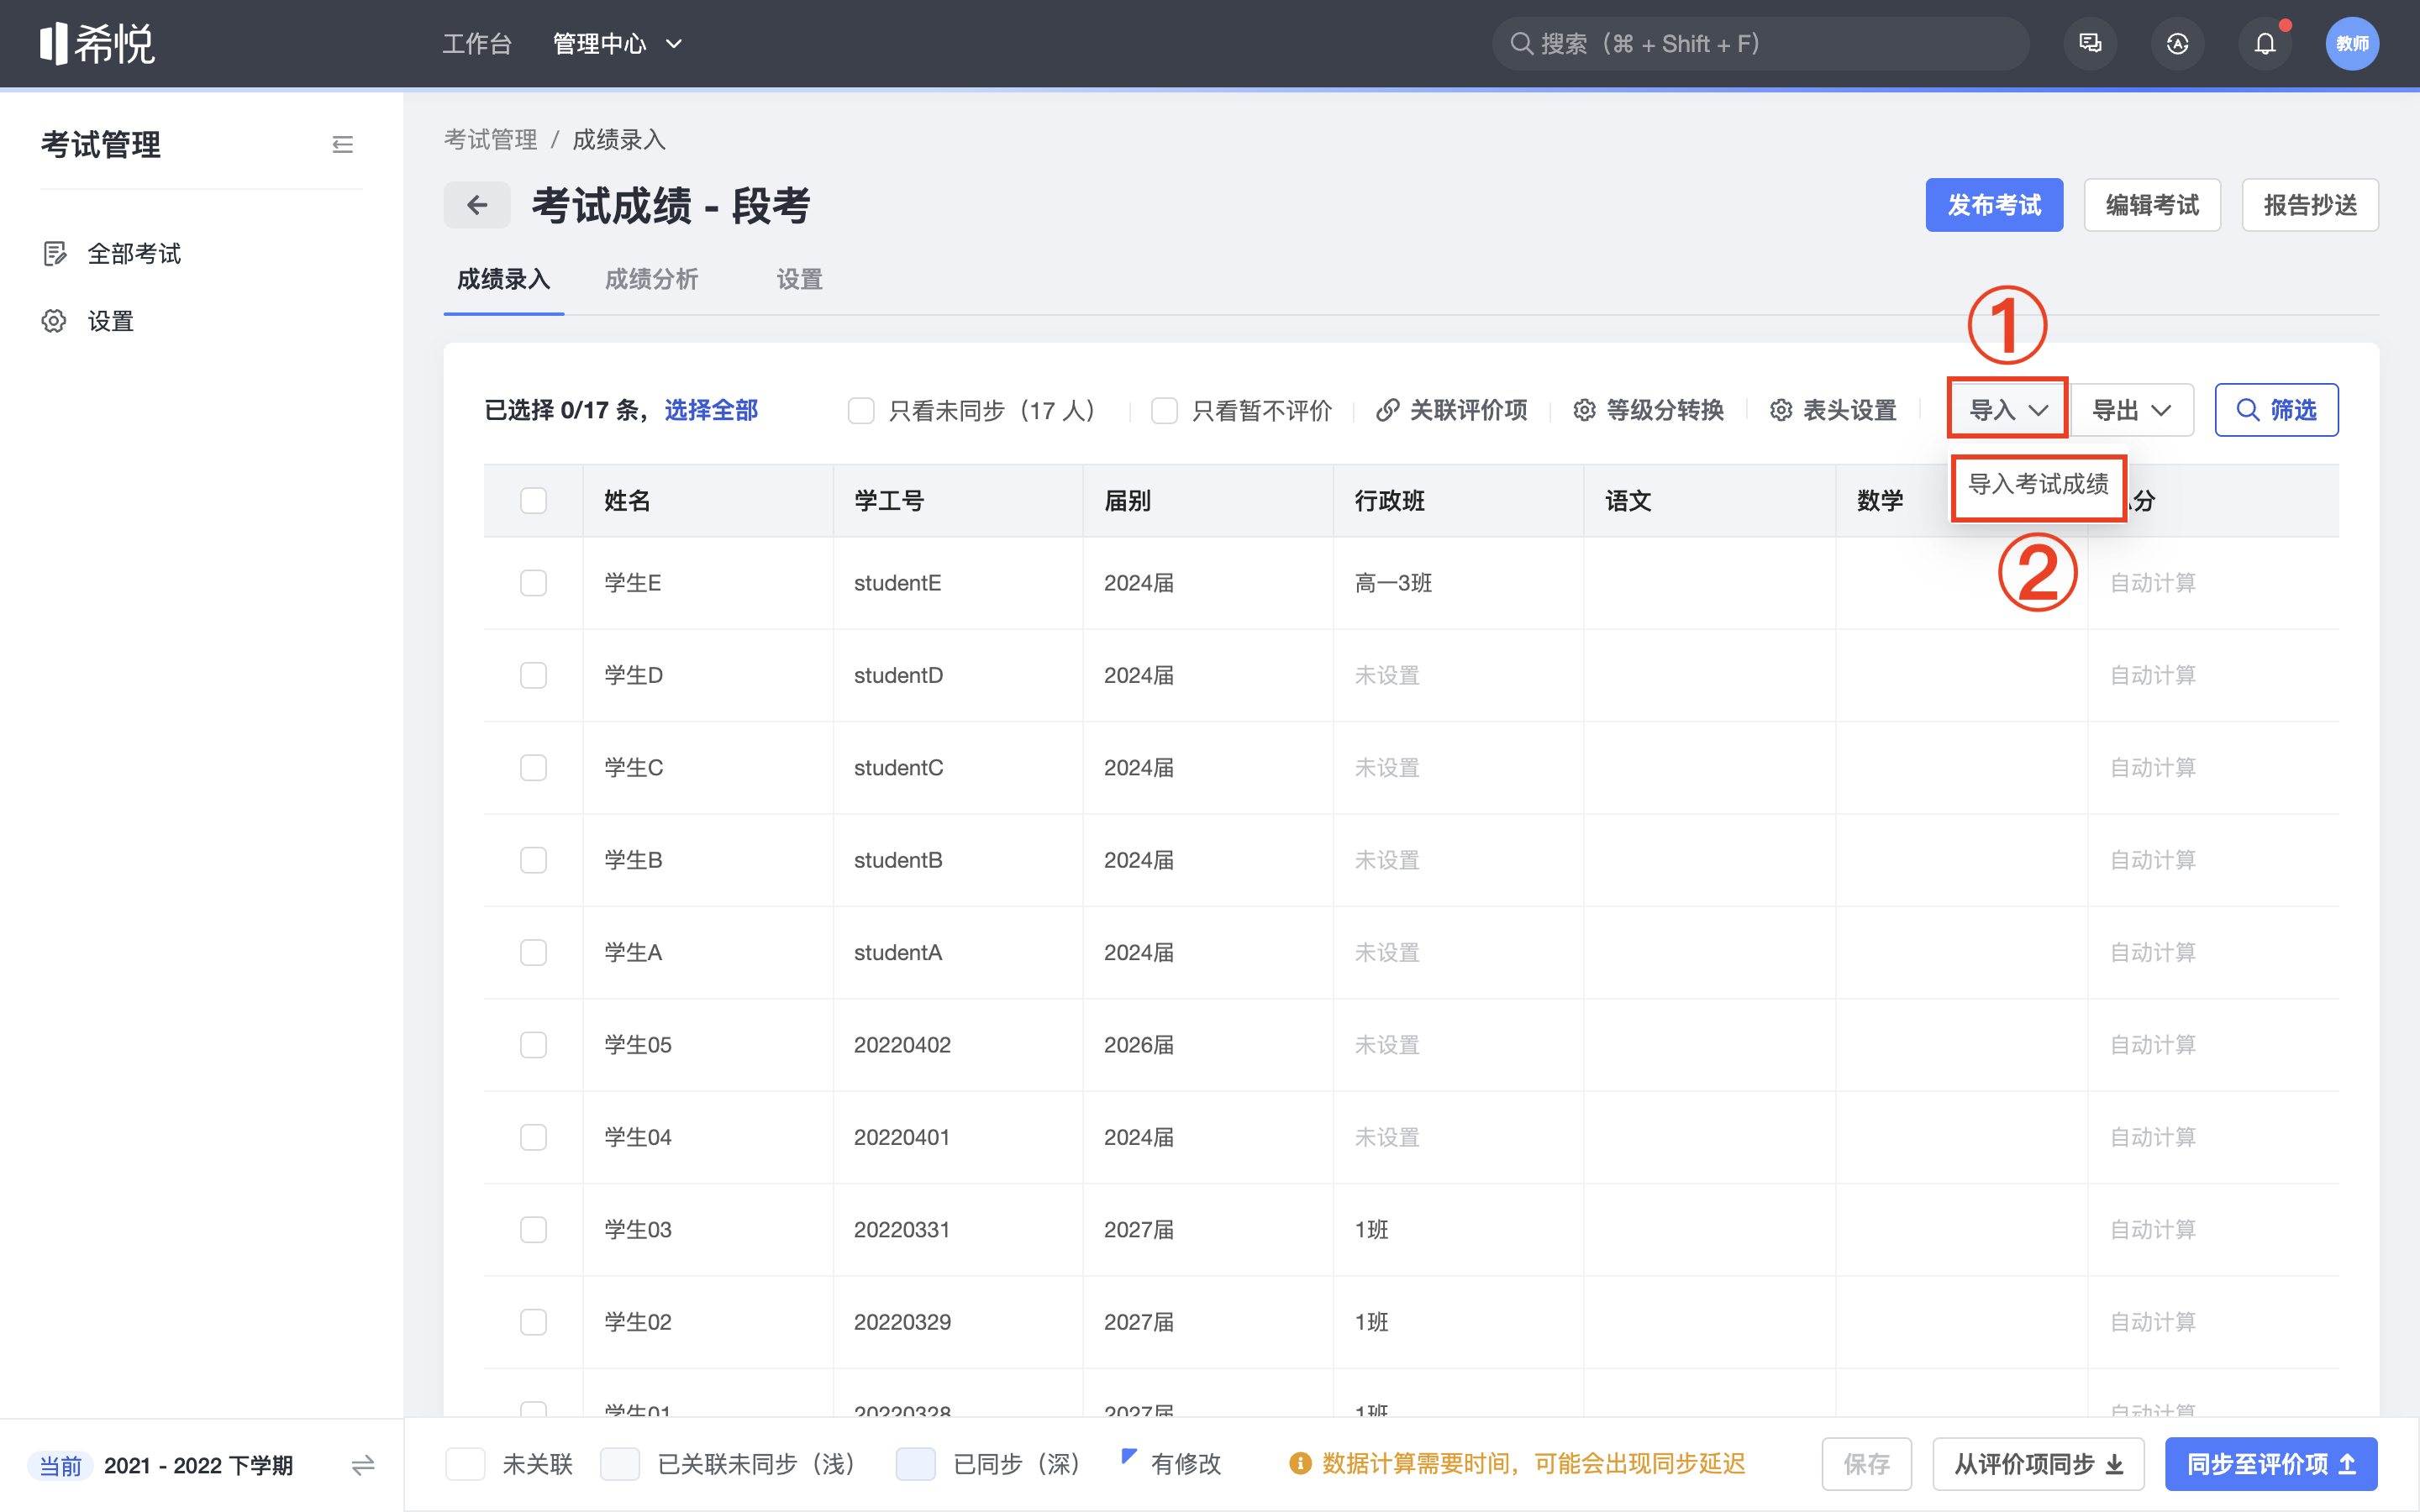Click the language switch icon
Viewport: 2420px width, 1512px height.
tap(2177, 43)
